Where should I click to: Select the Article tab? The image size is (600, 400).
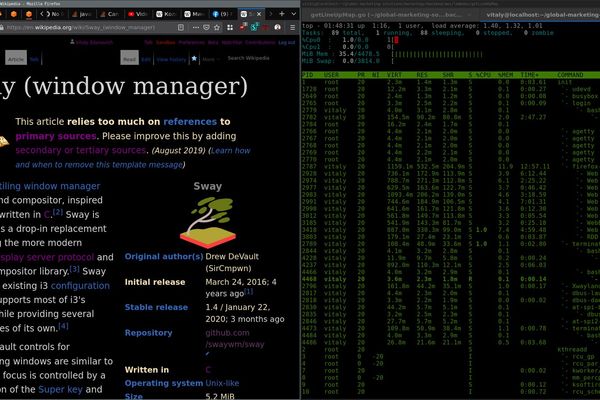(x=16, y=59)
